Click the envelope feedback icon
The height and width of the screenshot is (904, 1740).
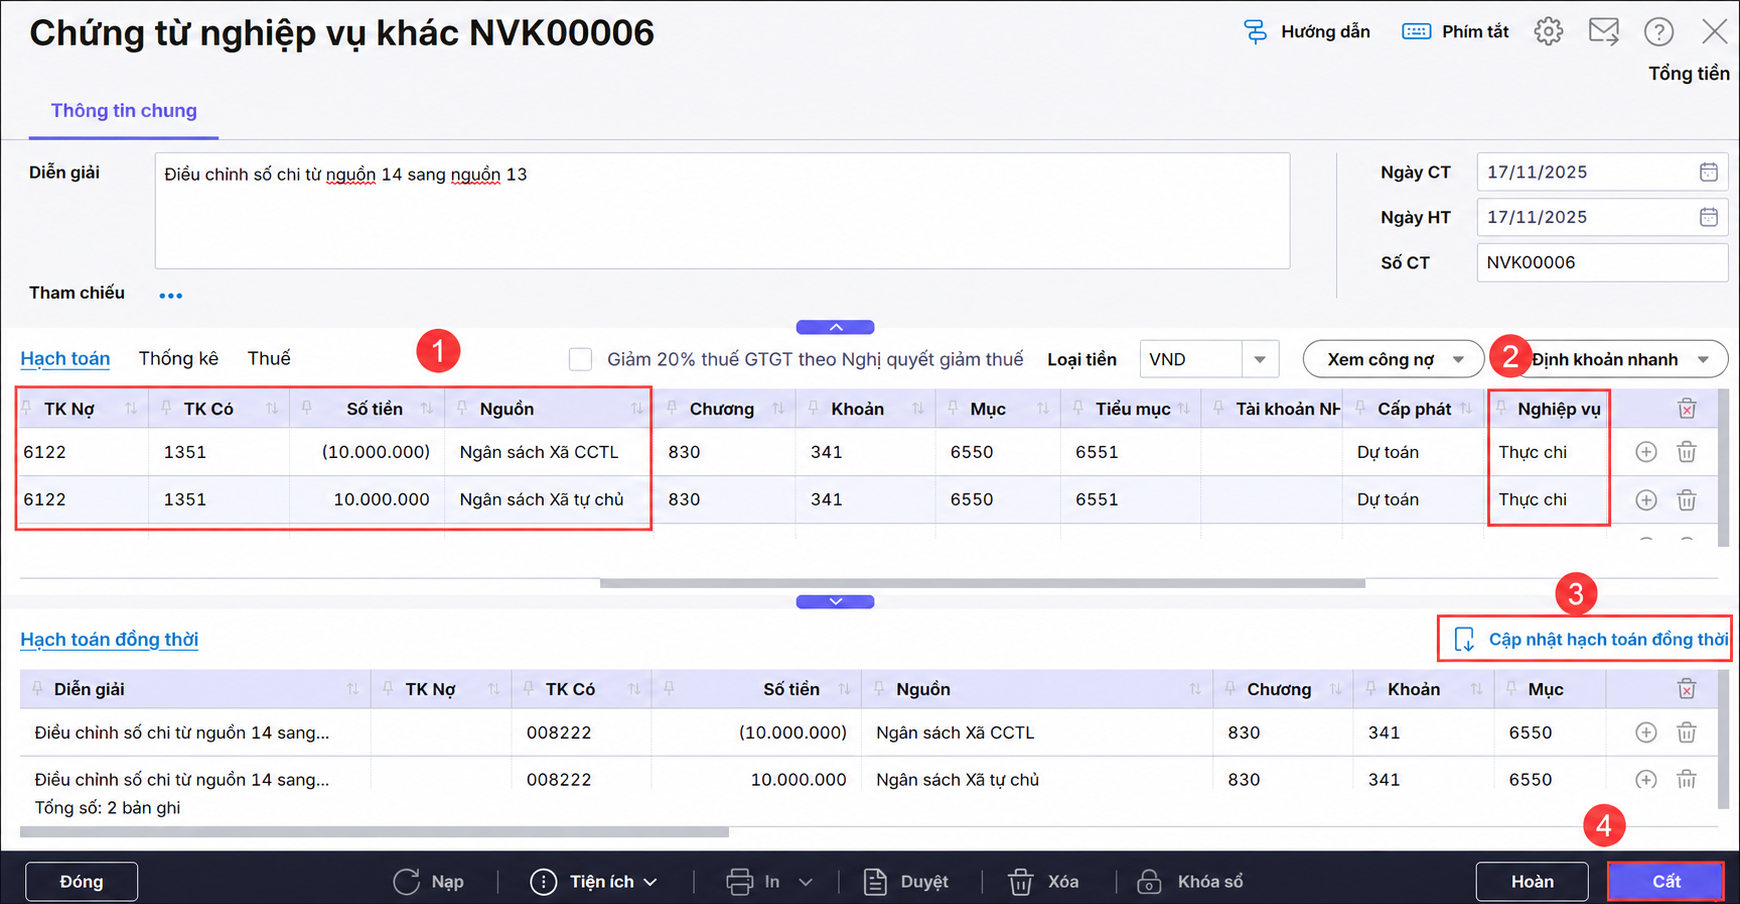pyautogui.click(x=1604, y=31)
